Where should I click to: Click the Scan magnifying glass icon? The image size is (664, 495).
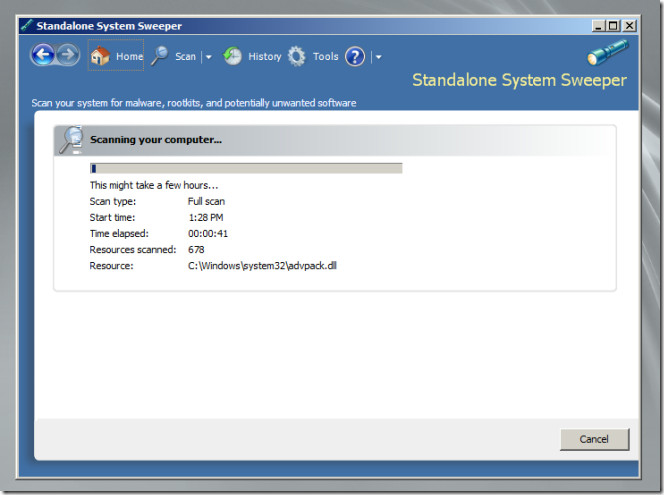pos(160,56)
